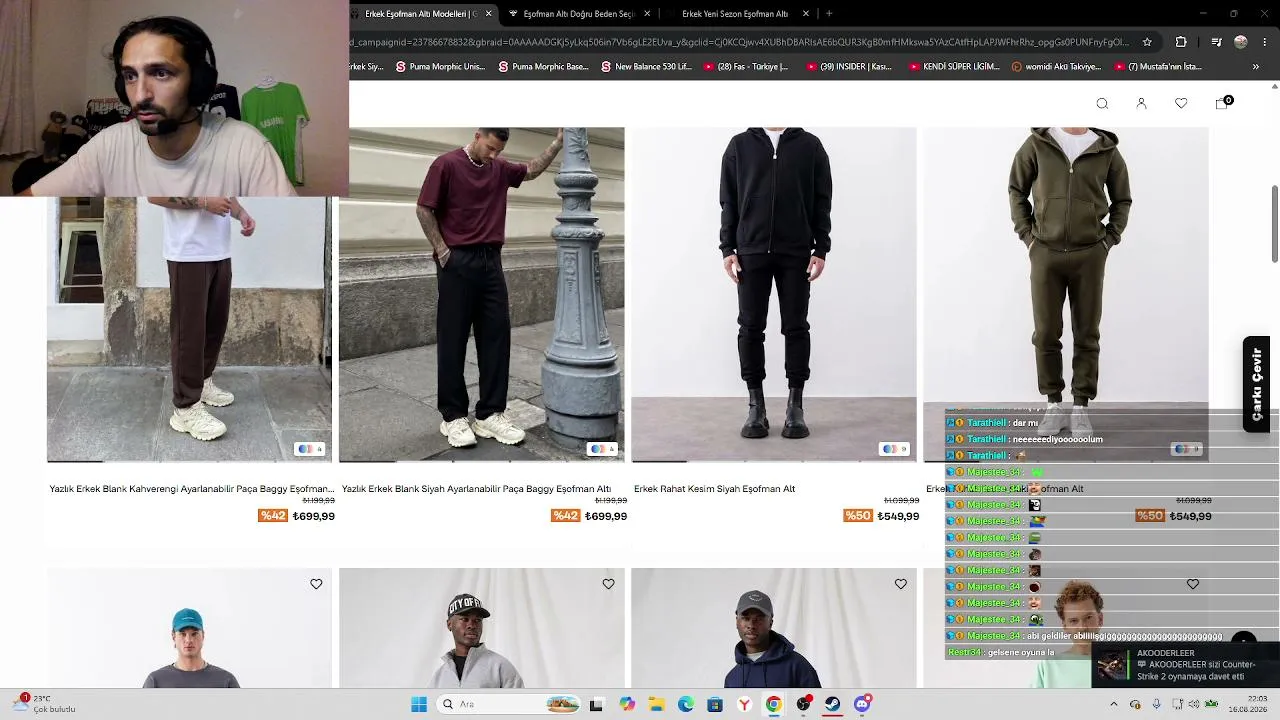Screen dimensions: 1280x720
Task: Favorite the teal cap model product
Action: point(316,584)
